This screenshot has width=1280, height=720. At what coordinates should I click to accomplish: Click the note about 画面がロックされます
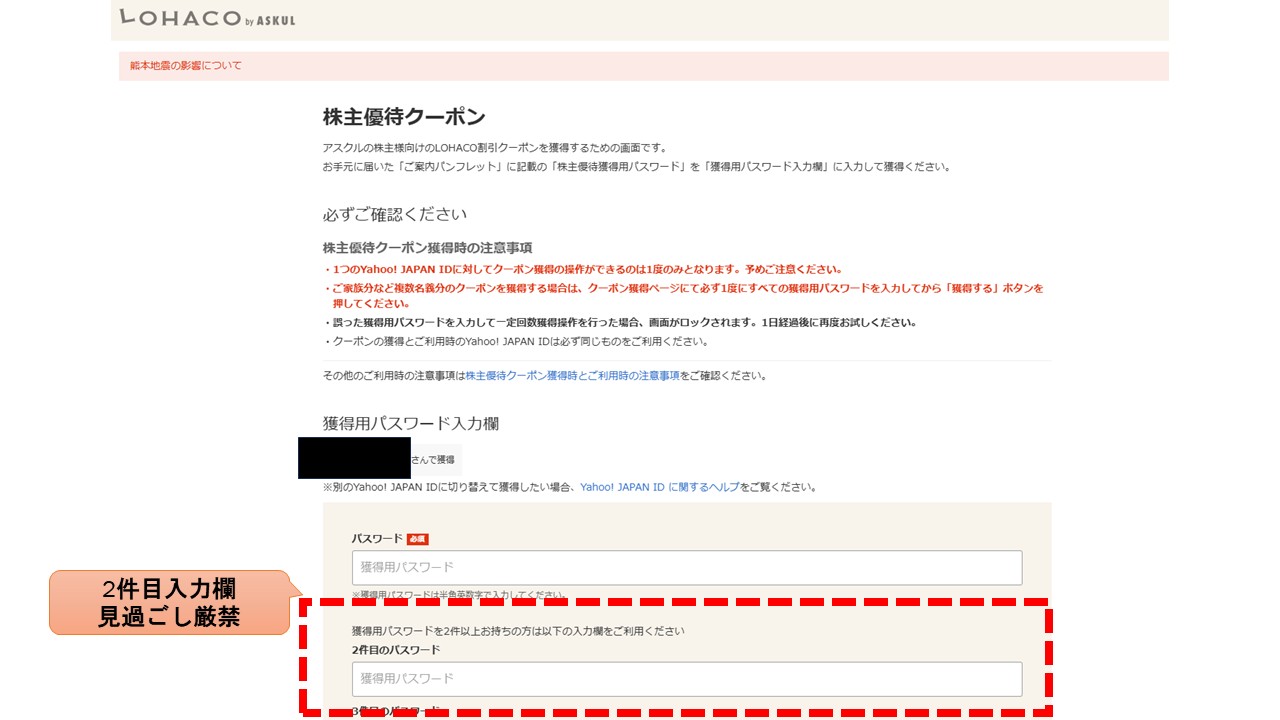tap(620, 323)
